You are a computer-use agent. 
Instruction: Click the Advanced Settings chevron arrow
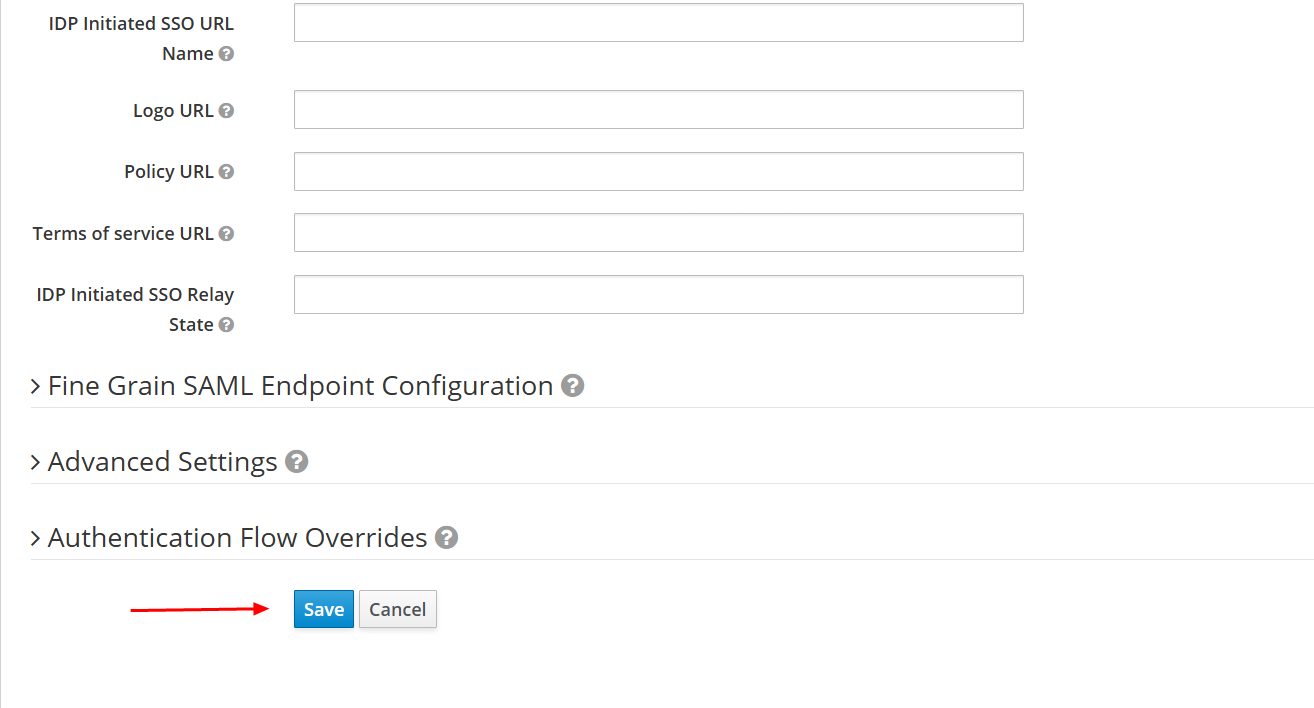pyautogui.click(x=36, y=462)
